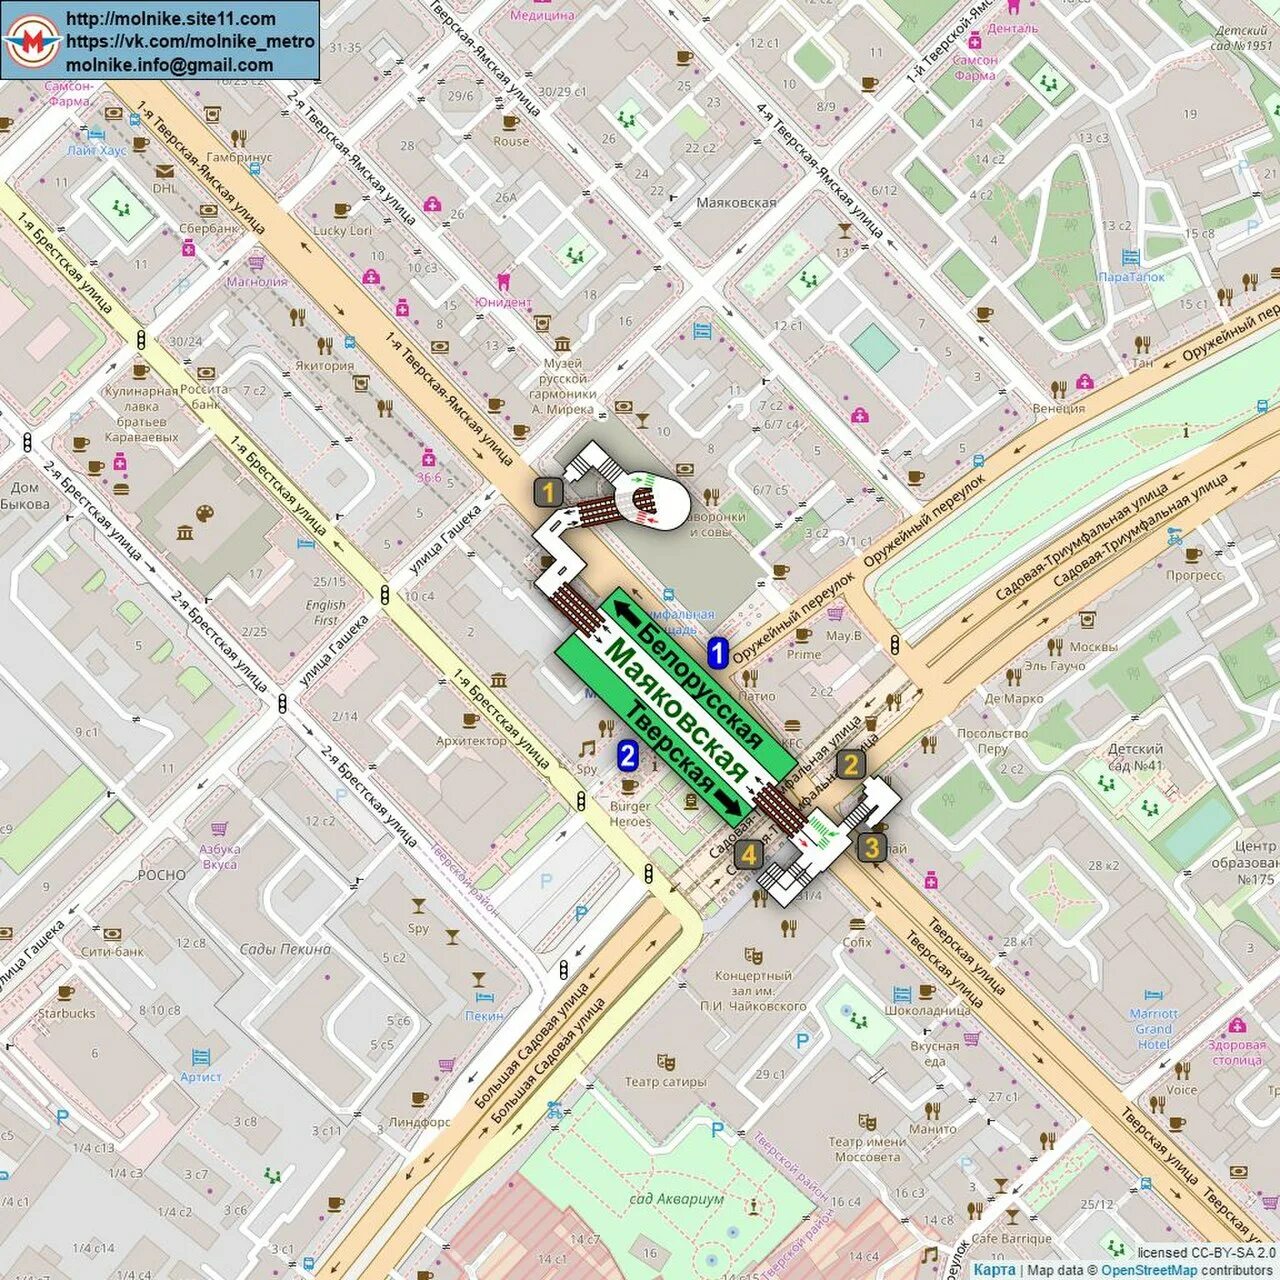Select exit marker 2 near Burger Heroes

(628, 756)
